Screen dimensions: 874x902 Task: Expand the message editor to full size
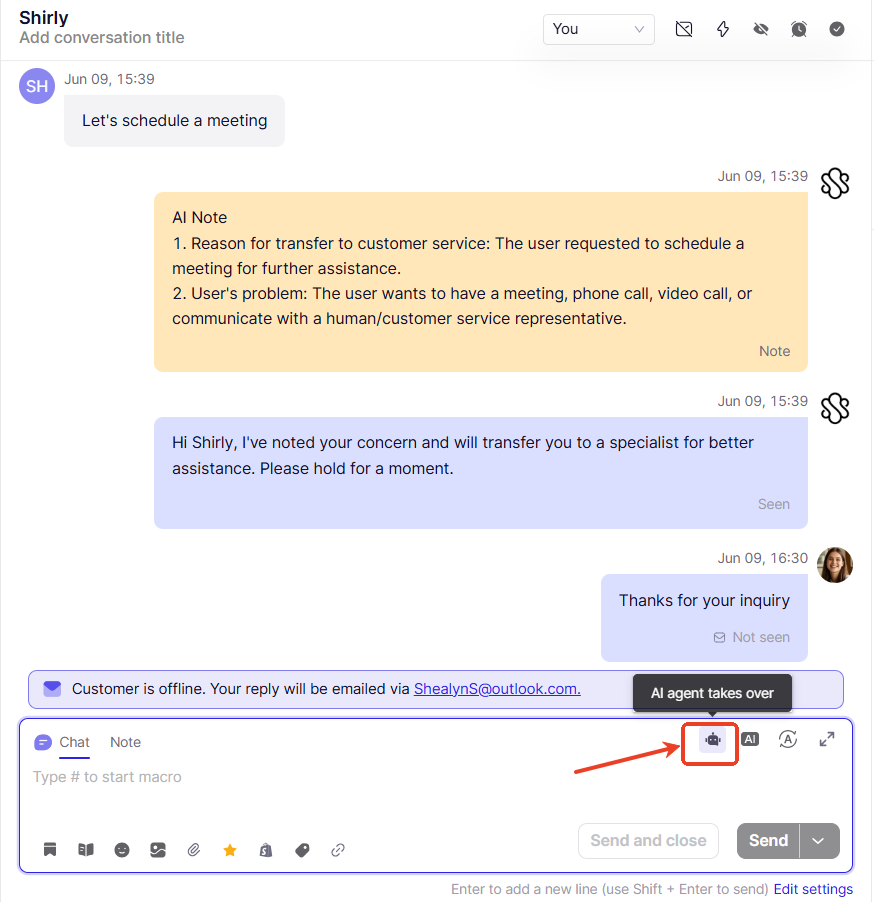(827, 739)
